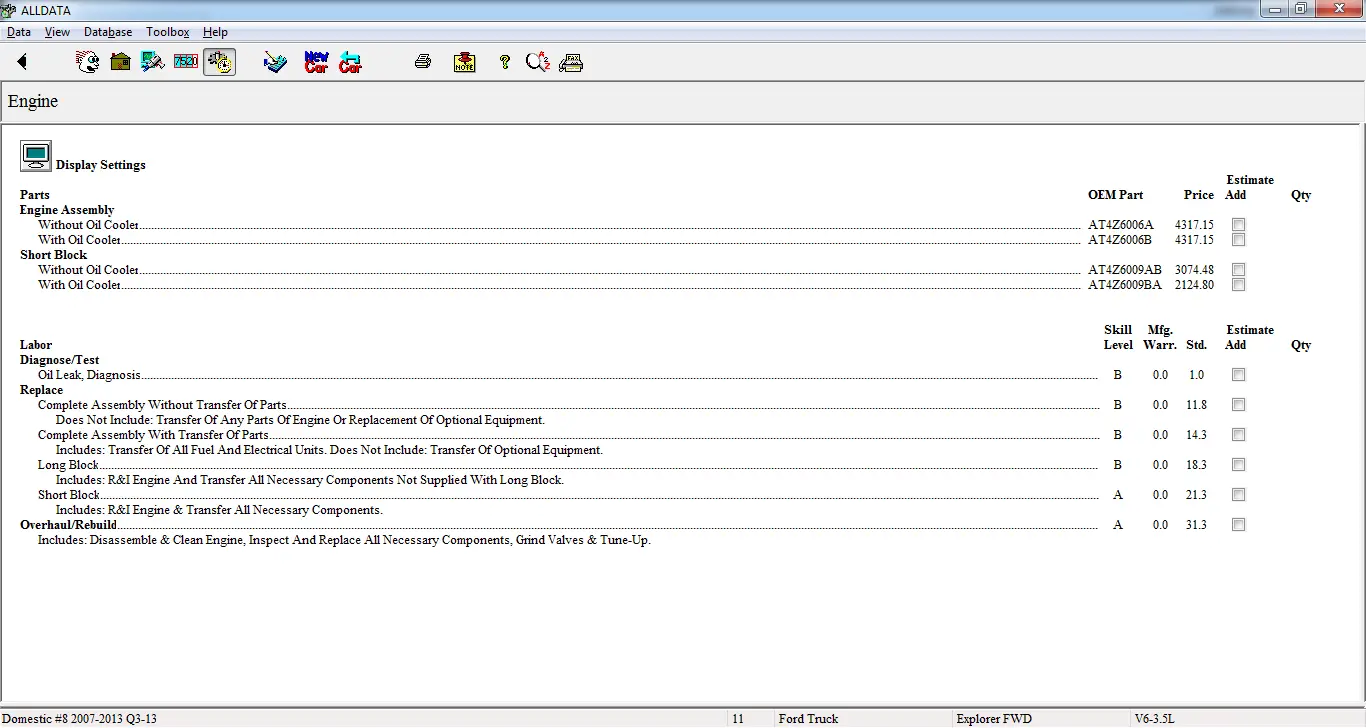Click the ALLDATA title bar app icon
Viewport: 1366px width, 728px height.
[10, 9]
